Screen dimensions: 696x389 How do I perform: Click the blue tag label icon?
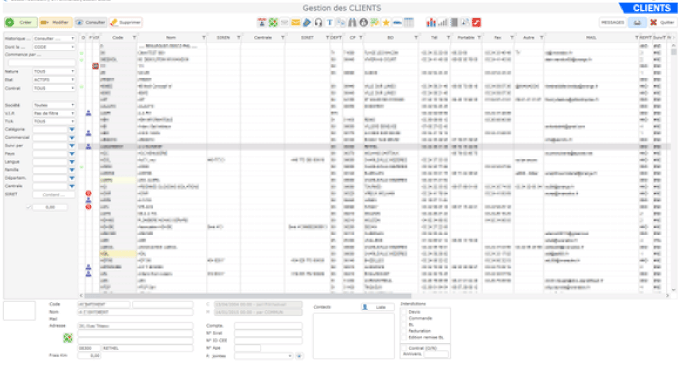click(307, 22)
